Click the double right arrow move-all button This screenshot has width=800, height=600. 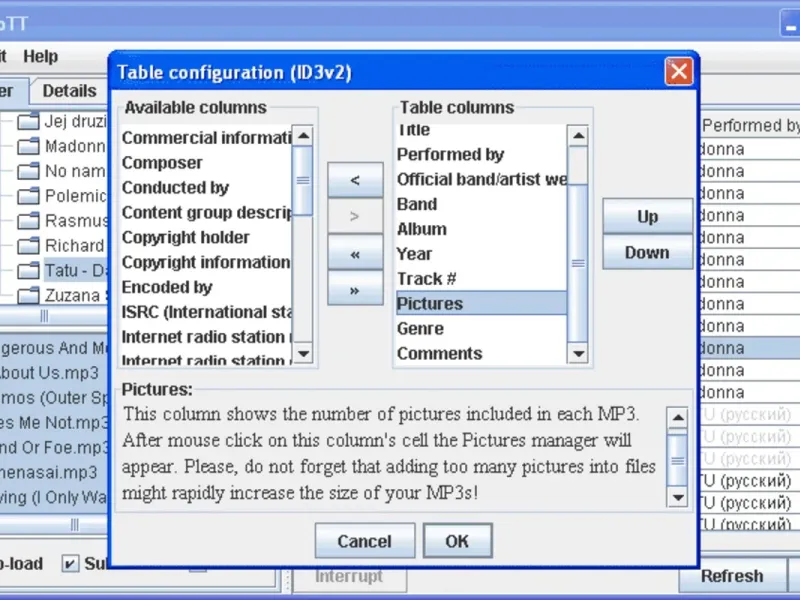[x=354, y=291]
